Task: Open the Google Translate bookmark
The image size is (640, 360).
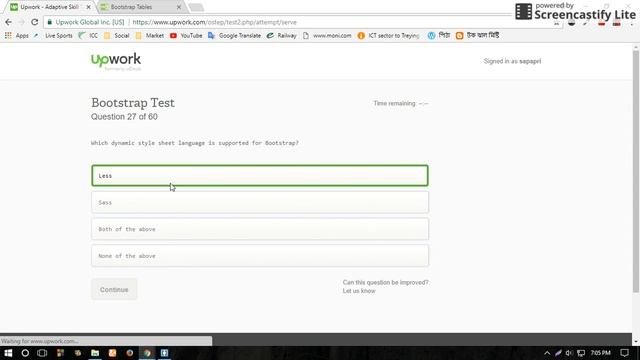Action: [x=234, y=36]
